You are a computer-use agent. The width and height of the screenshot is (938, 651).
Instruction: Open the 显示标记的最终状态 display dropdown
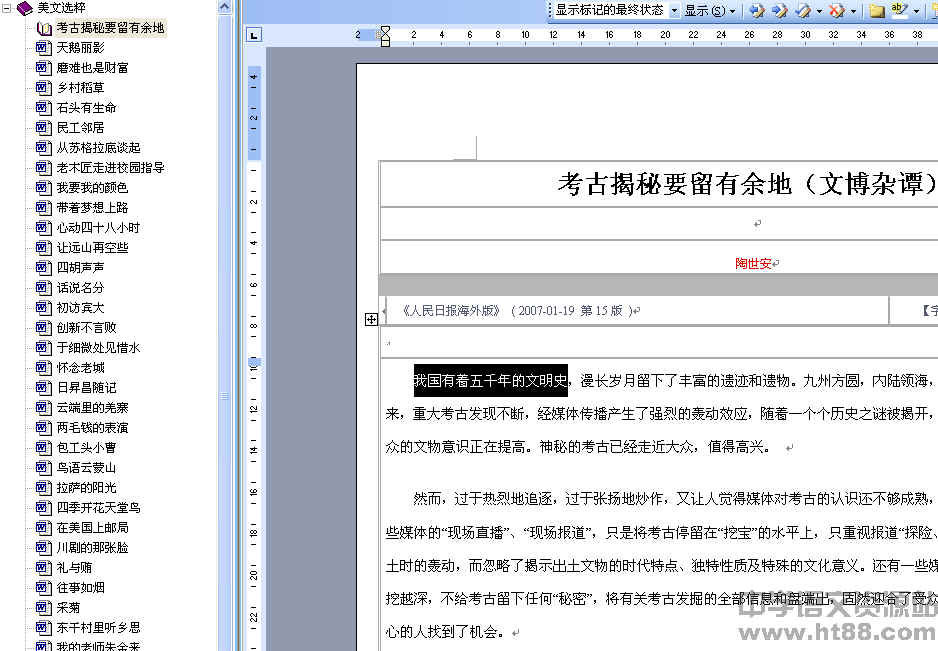(x=674, y=11)
